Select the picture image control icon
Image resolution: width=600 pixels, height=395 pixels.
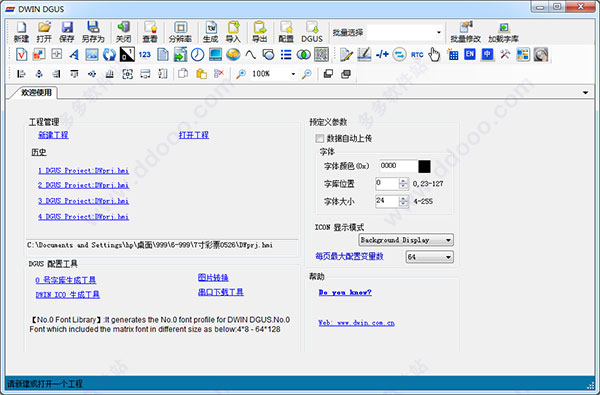point(92,54)
